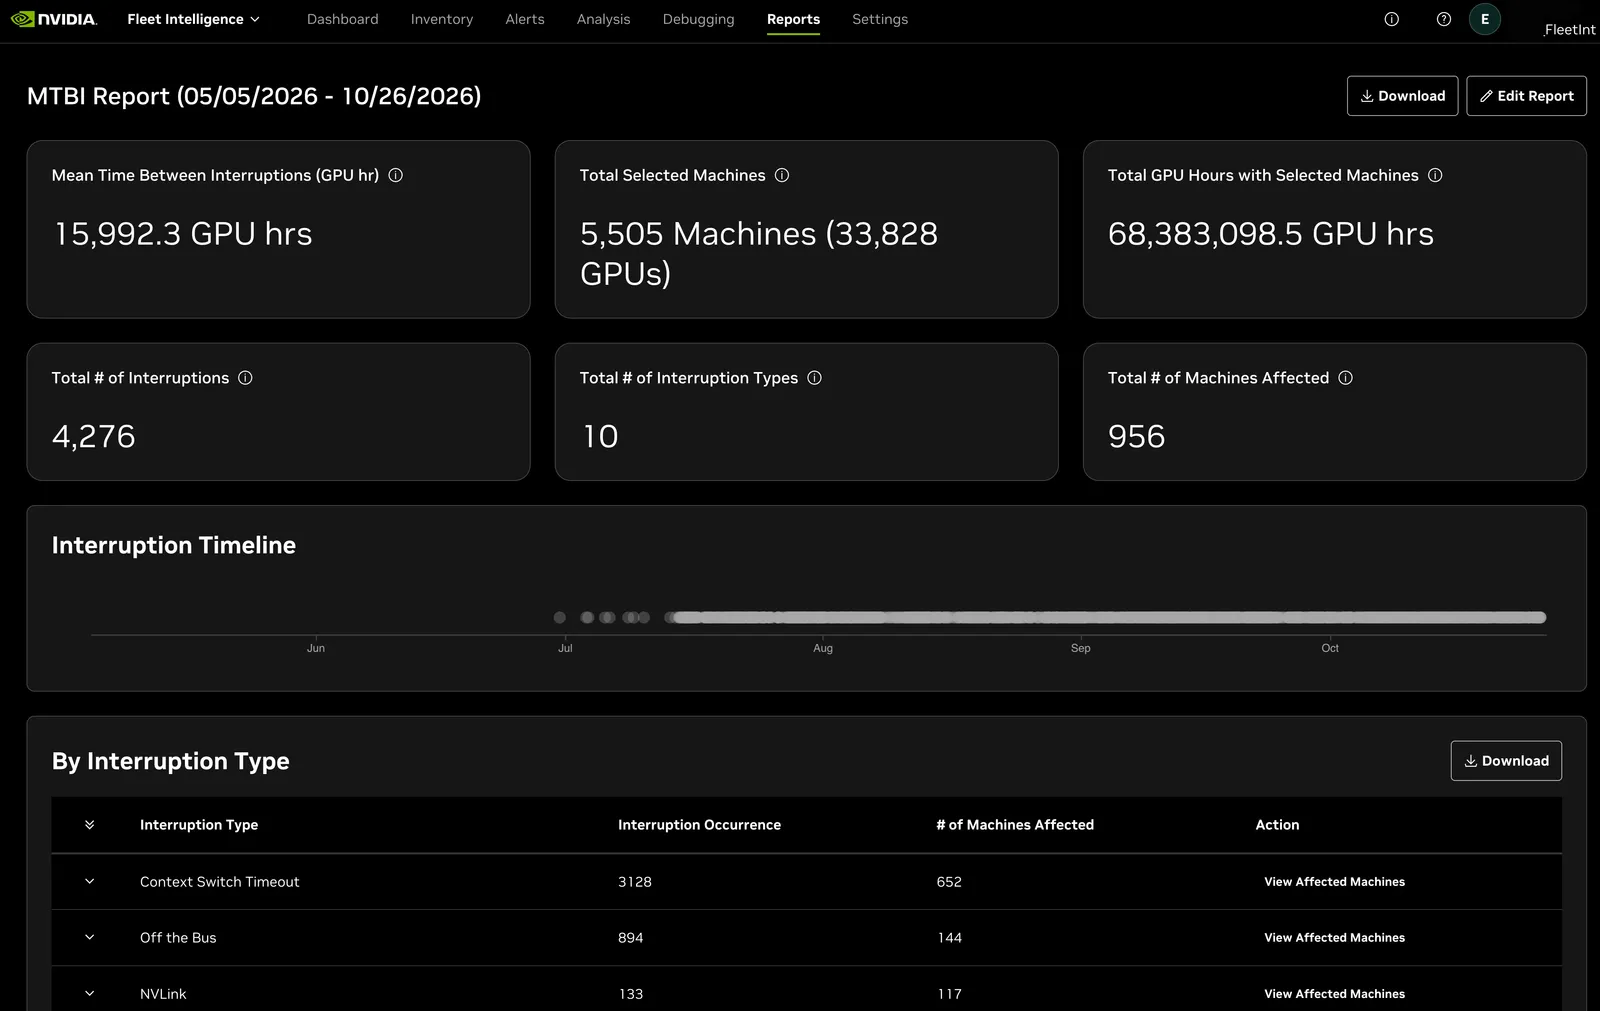View affected machines for Context Switch Timeout
The height and width of the screenshot is (1011, 1600).
click(1334, 882)
